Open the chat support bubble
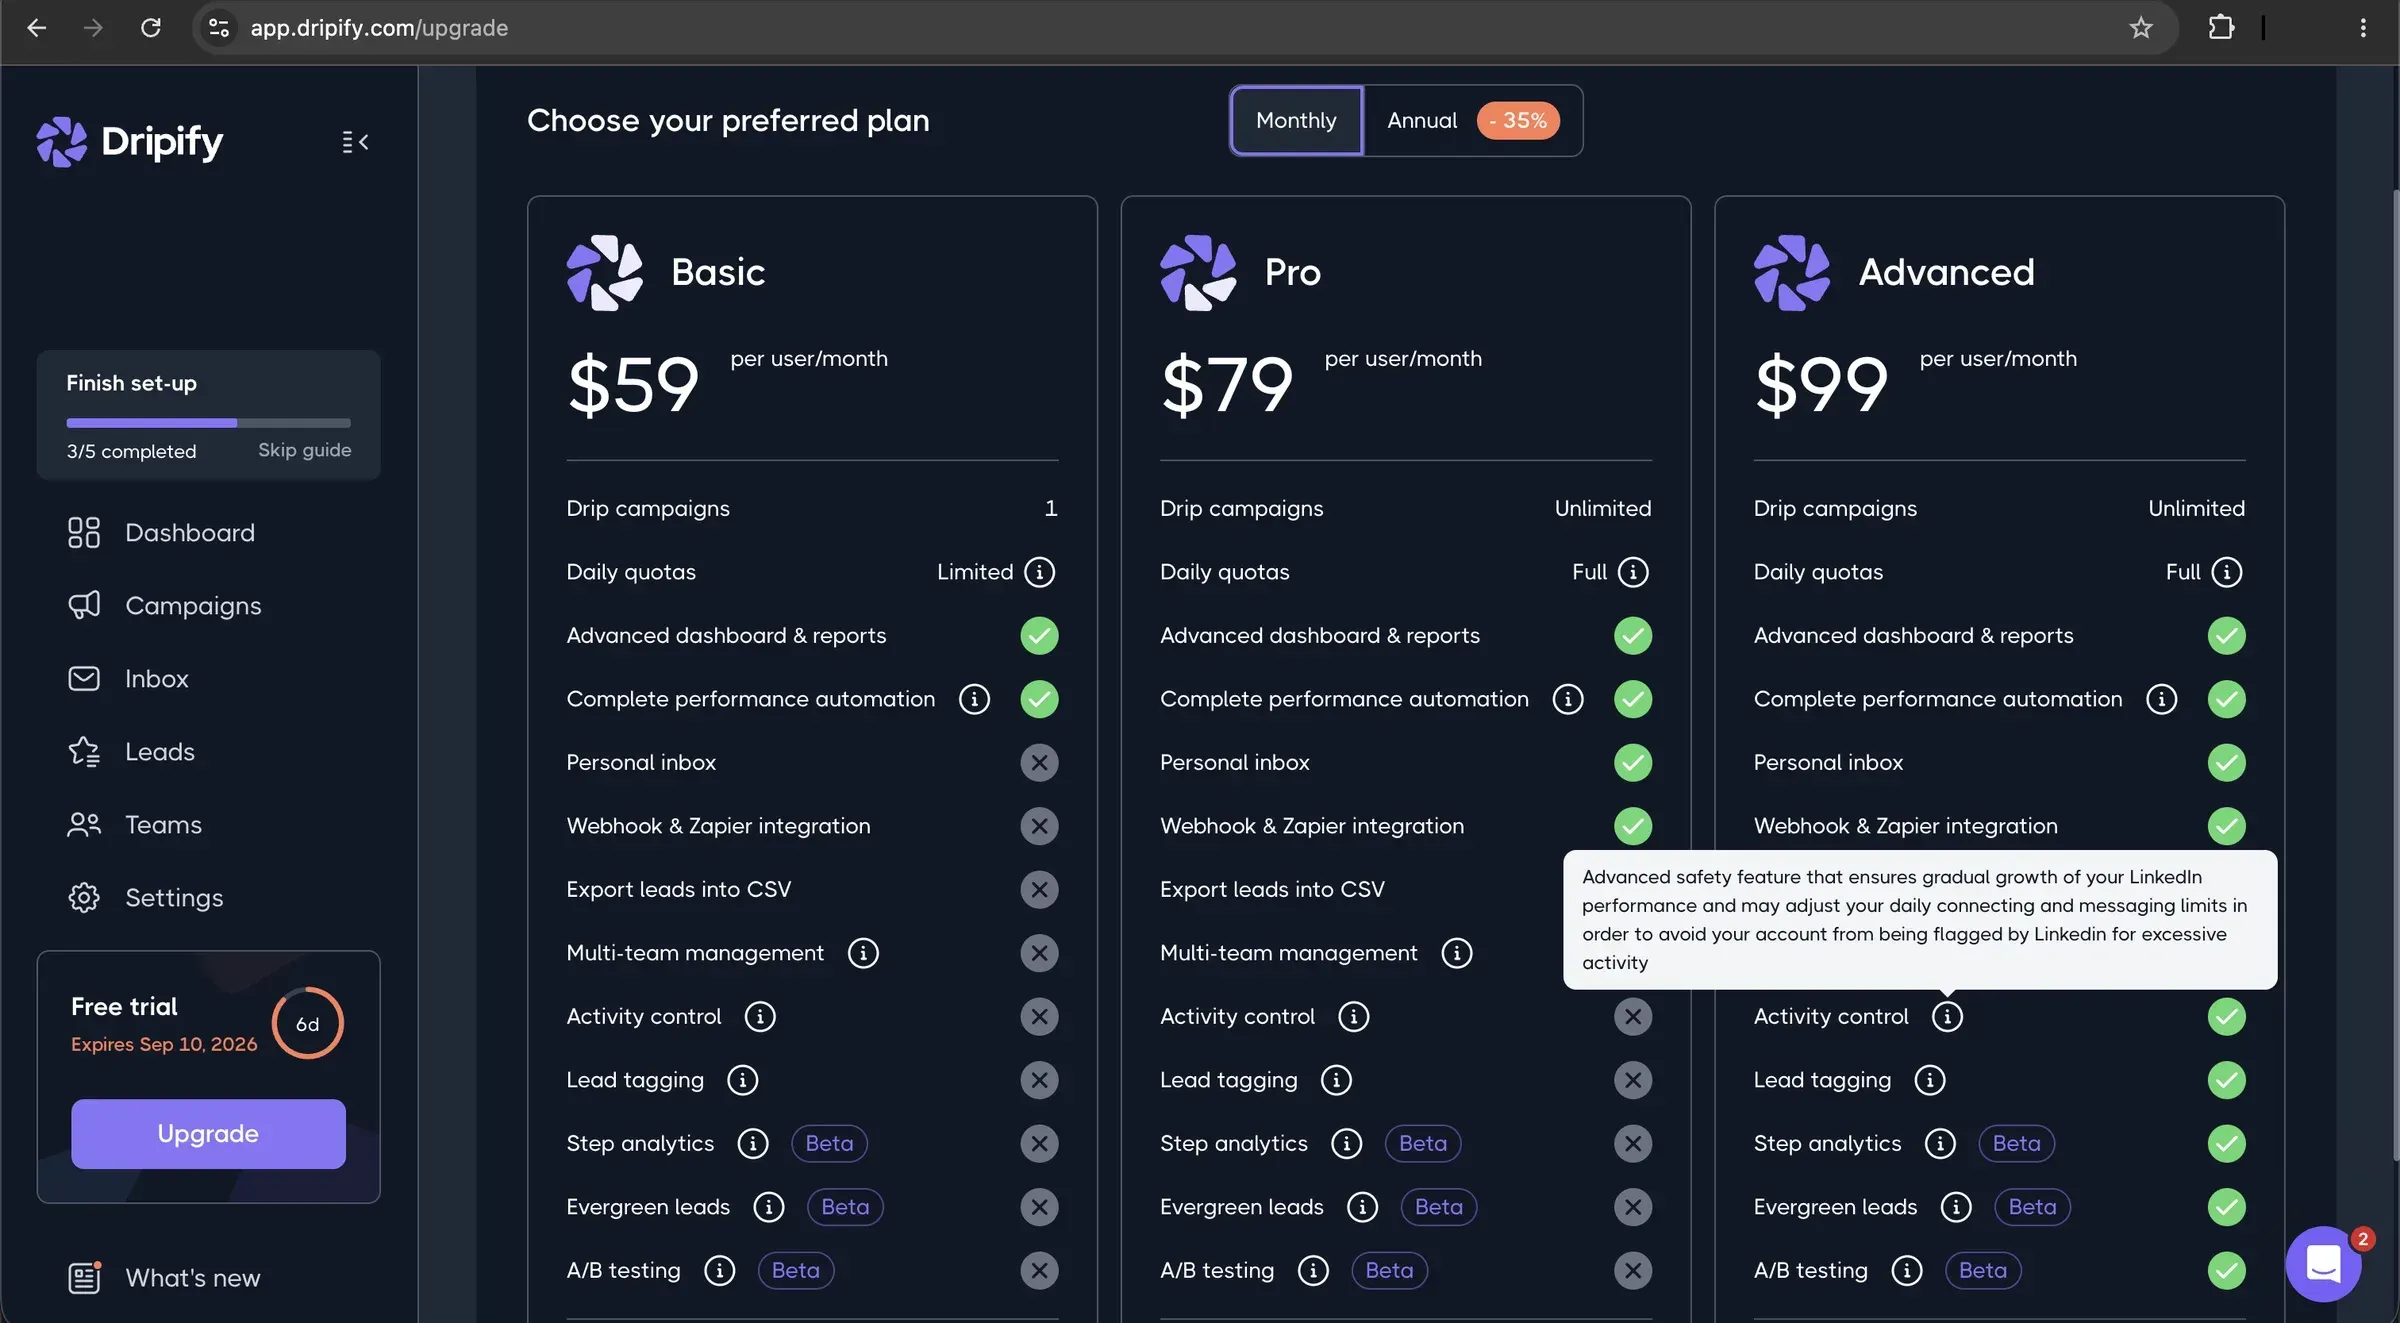This screenshot has height=1323, width=2400. [2324, 1264]
